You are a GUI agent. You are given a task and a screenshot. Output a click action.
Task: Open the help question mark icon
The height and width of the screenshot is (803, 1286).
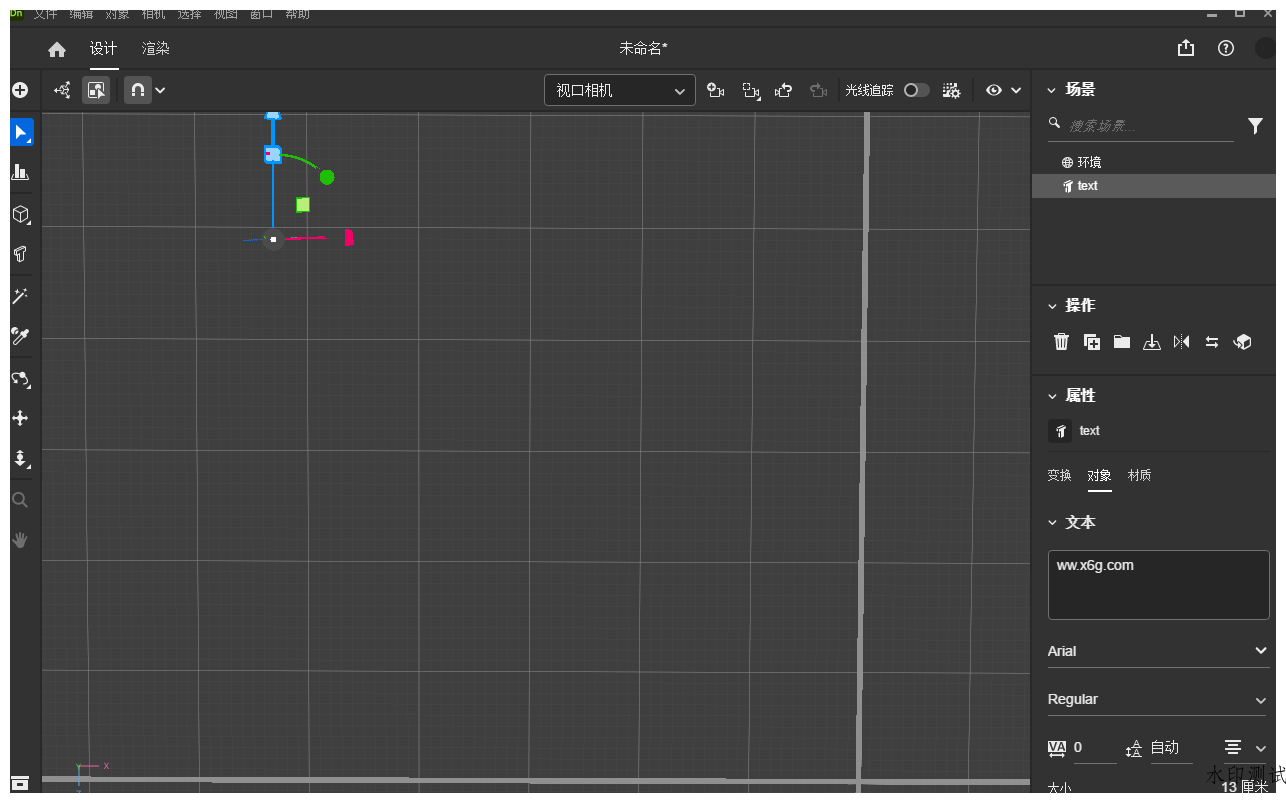click(1226, 48)
